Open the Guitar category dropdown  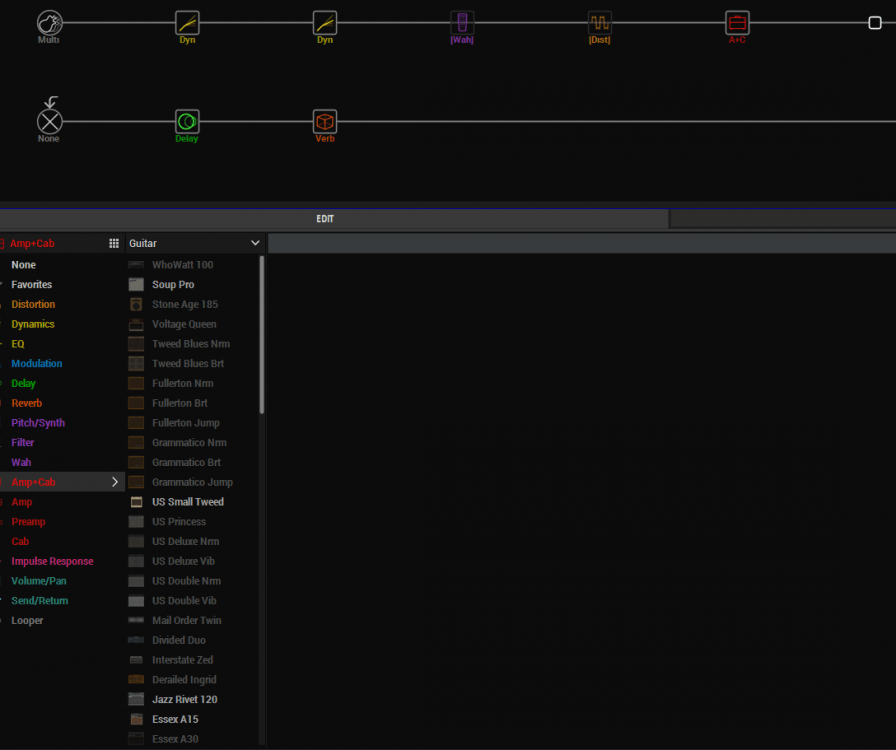(x=194, y=244)
